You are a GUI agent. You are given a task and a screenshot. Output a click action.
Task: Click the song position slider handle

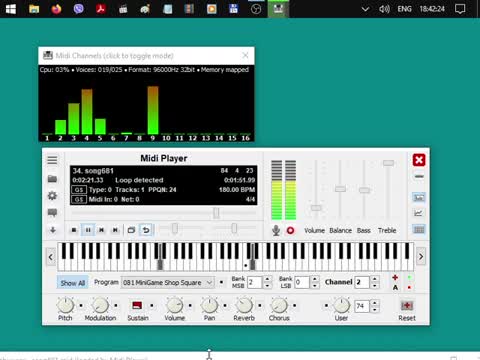coord(216,213)
